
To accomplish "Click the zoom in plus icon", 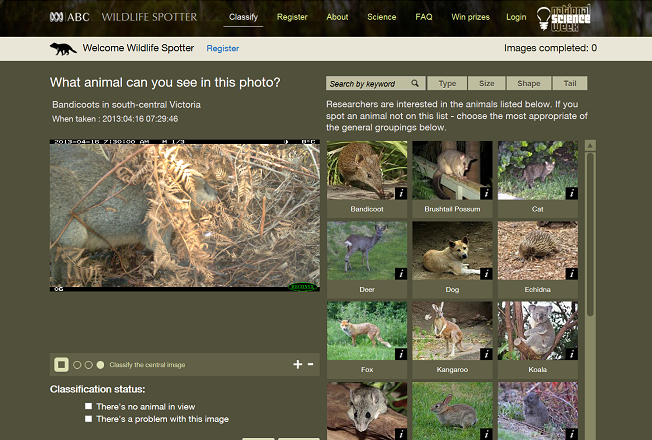I will point(297,364).
